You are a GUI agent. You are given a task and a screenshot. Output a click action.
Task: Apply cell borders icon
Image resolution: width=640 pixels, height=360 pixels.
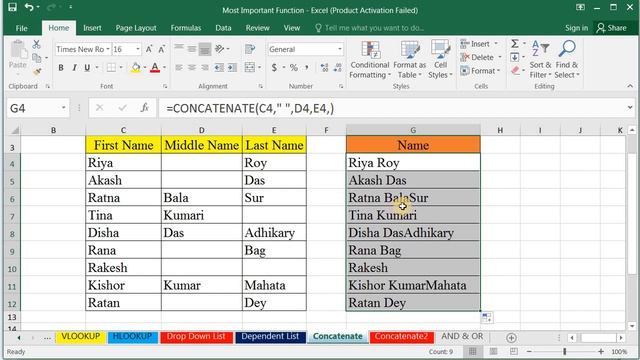pos(111,68)
